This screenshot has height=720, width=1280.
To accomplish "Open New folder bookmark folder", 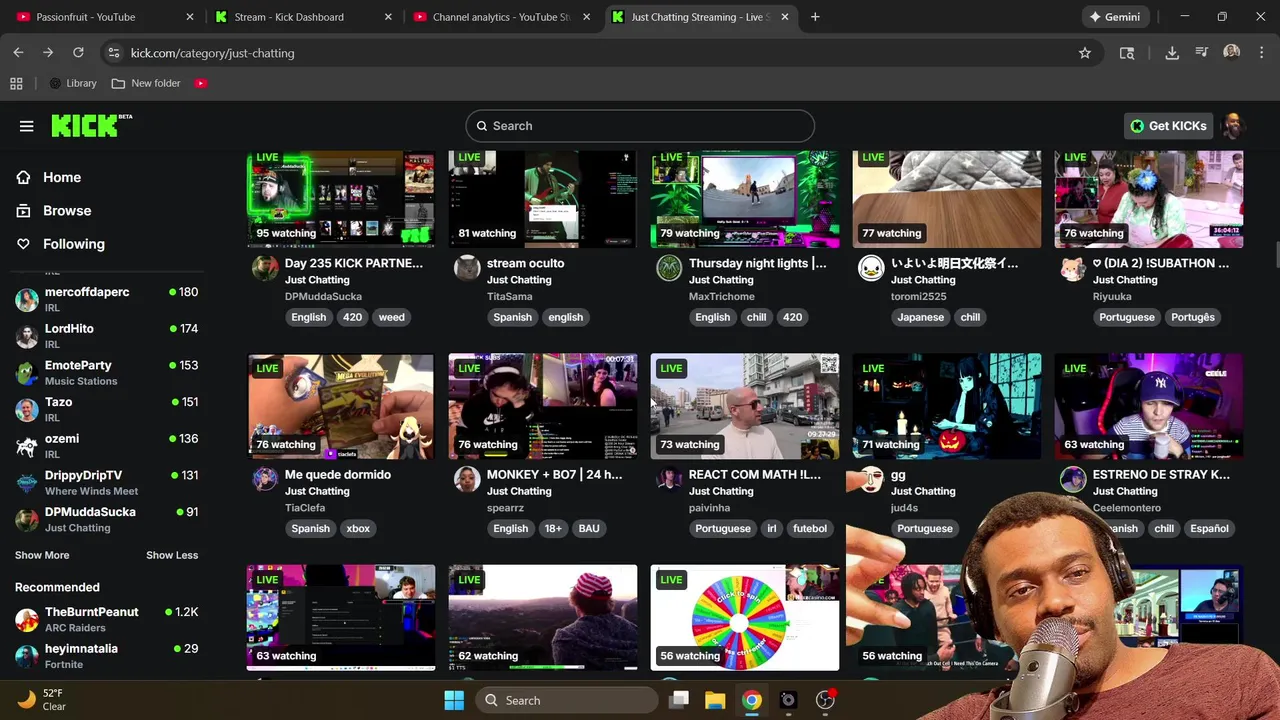I will coord(146,83).
